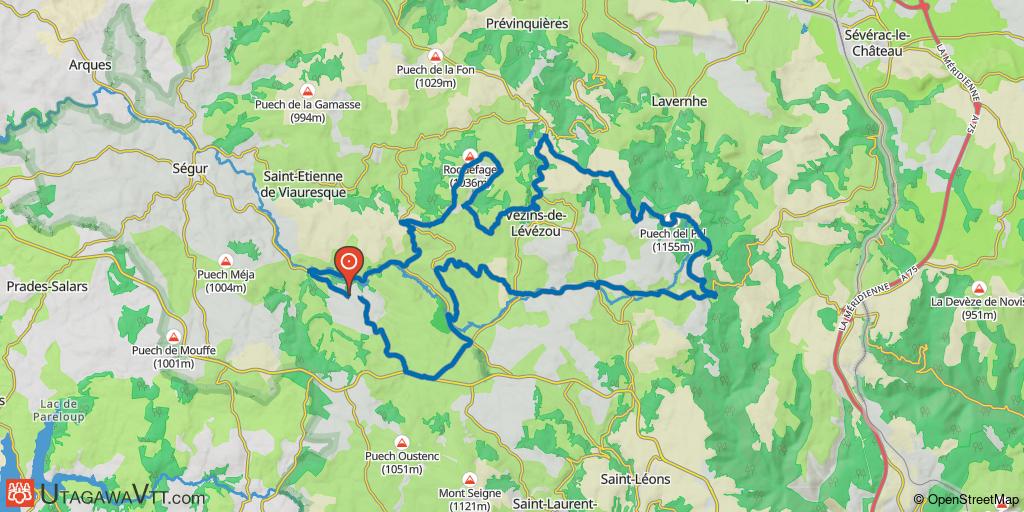The image size is (1024, 512).
Task: Click the Puech Méja summit icon
Action: tap(226, 261)
